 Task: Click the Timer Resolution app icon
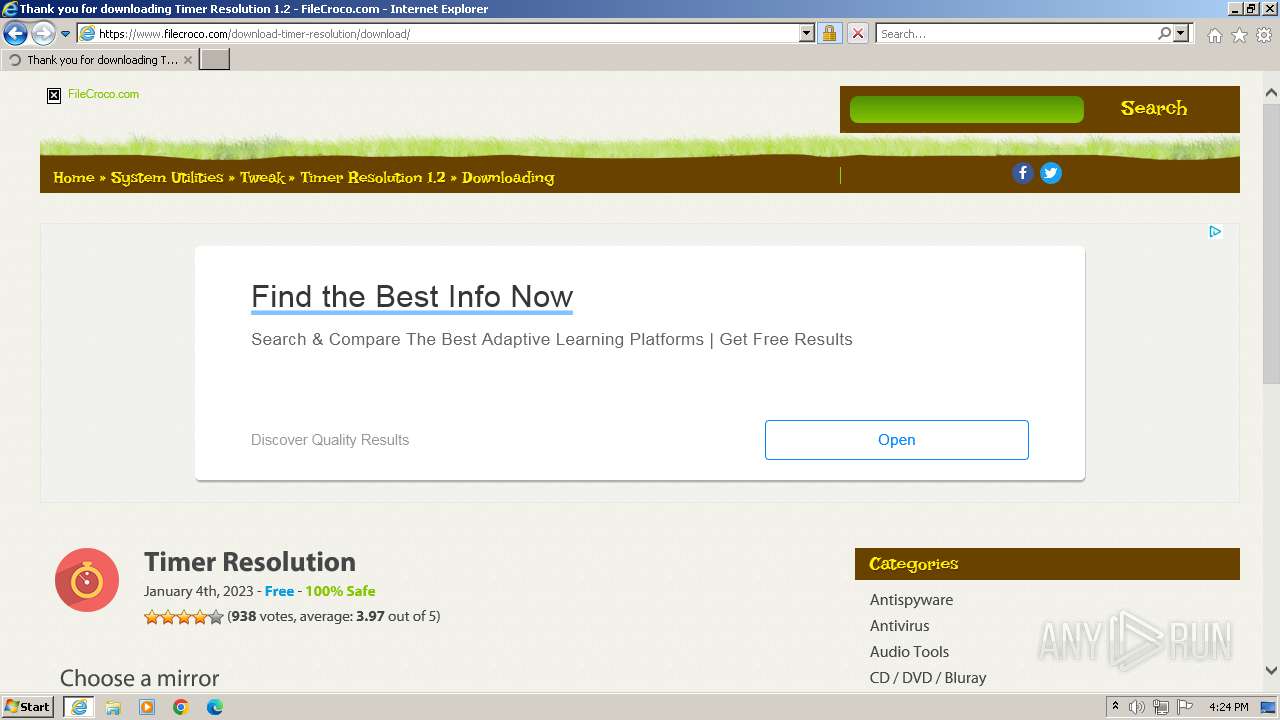click(87, 580)
